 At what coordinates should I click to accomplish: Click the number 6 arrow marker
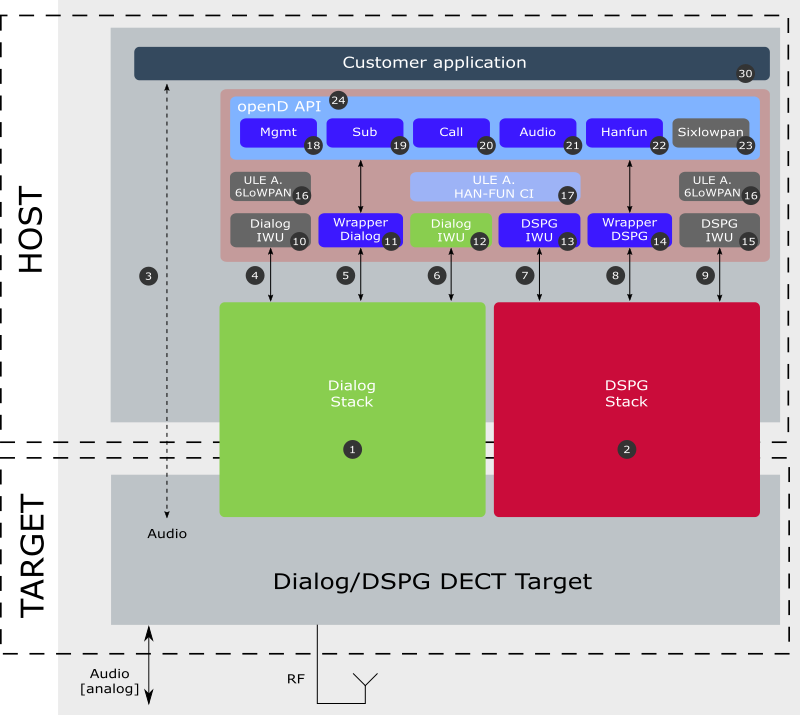pyautogui.click(x=437, y=276)
